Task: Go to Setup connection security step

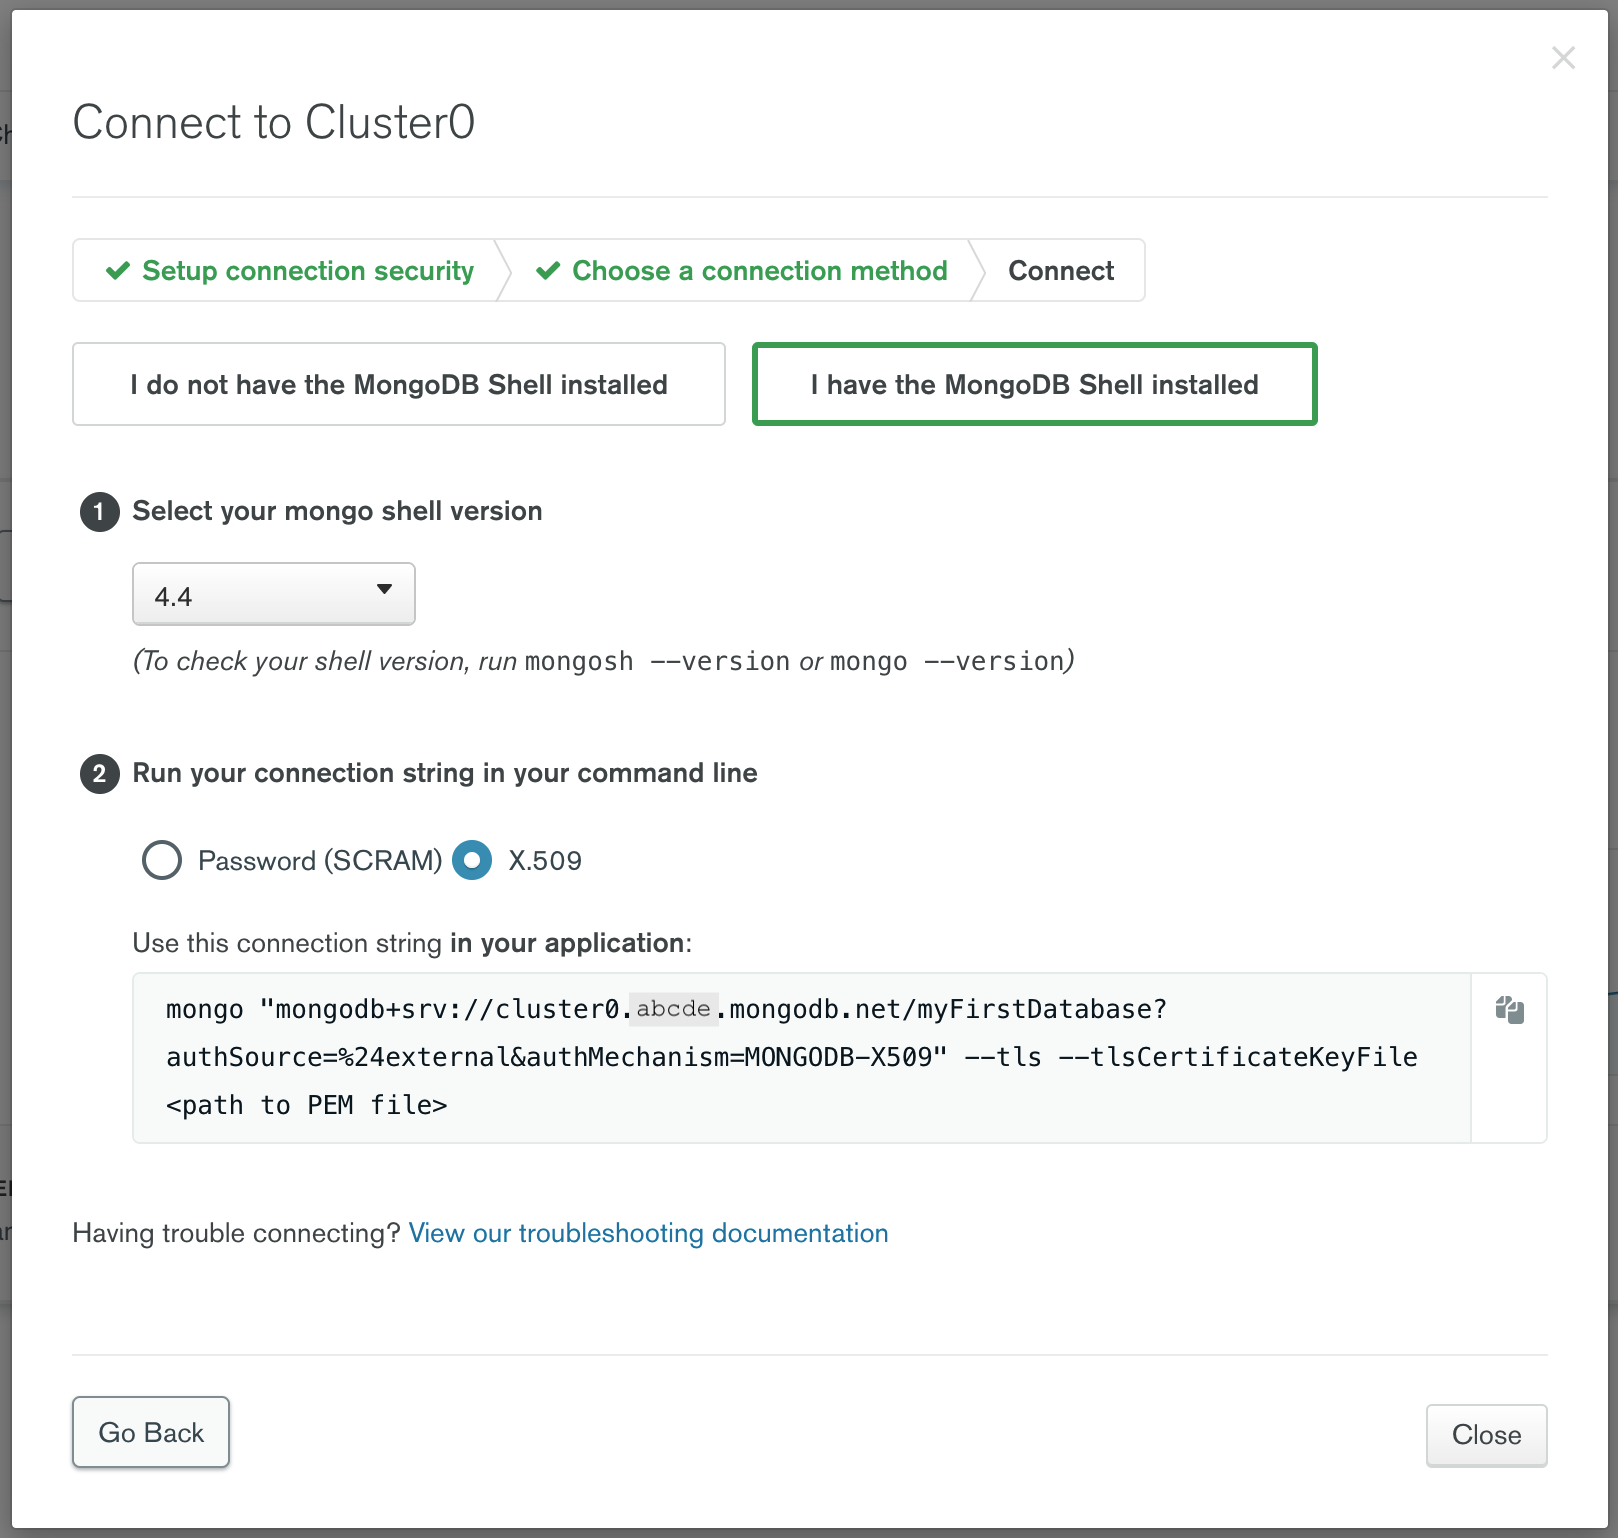Action: tap(307, 271)
